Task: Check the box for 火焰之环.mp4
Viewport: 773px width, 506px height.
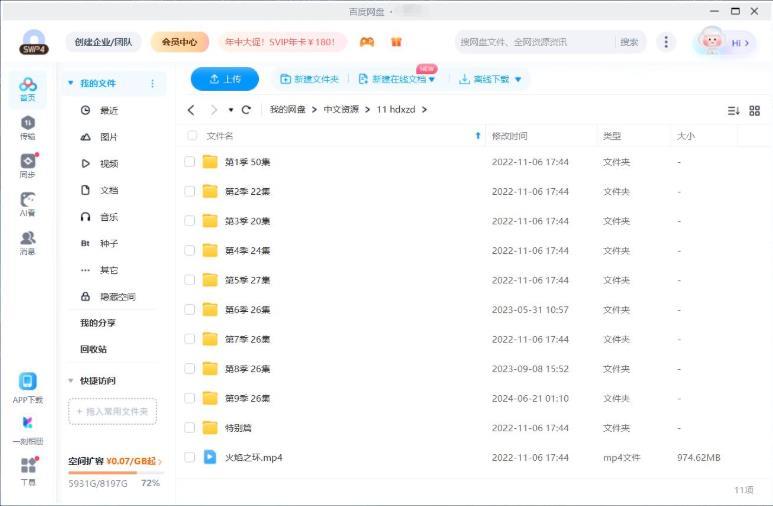Action: (x=189, y=457)
